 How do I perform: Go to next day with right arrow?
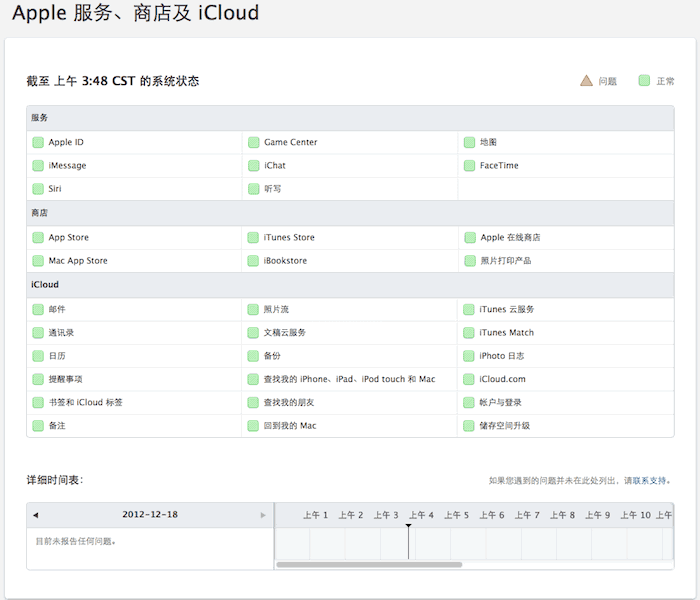click(263, 515)
